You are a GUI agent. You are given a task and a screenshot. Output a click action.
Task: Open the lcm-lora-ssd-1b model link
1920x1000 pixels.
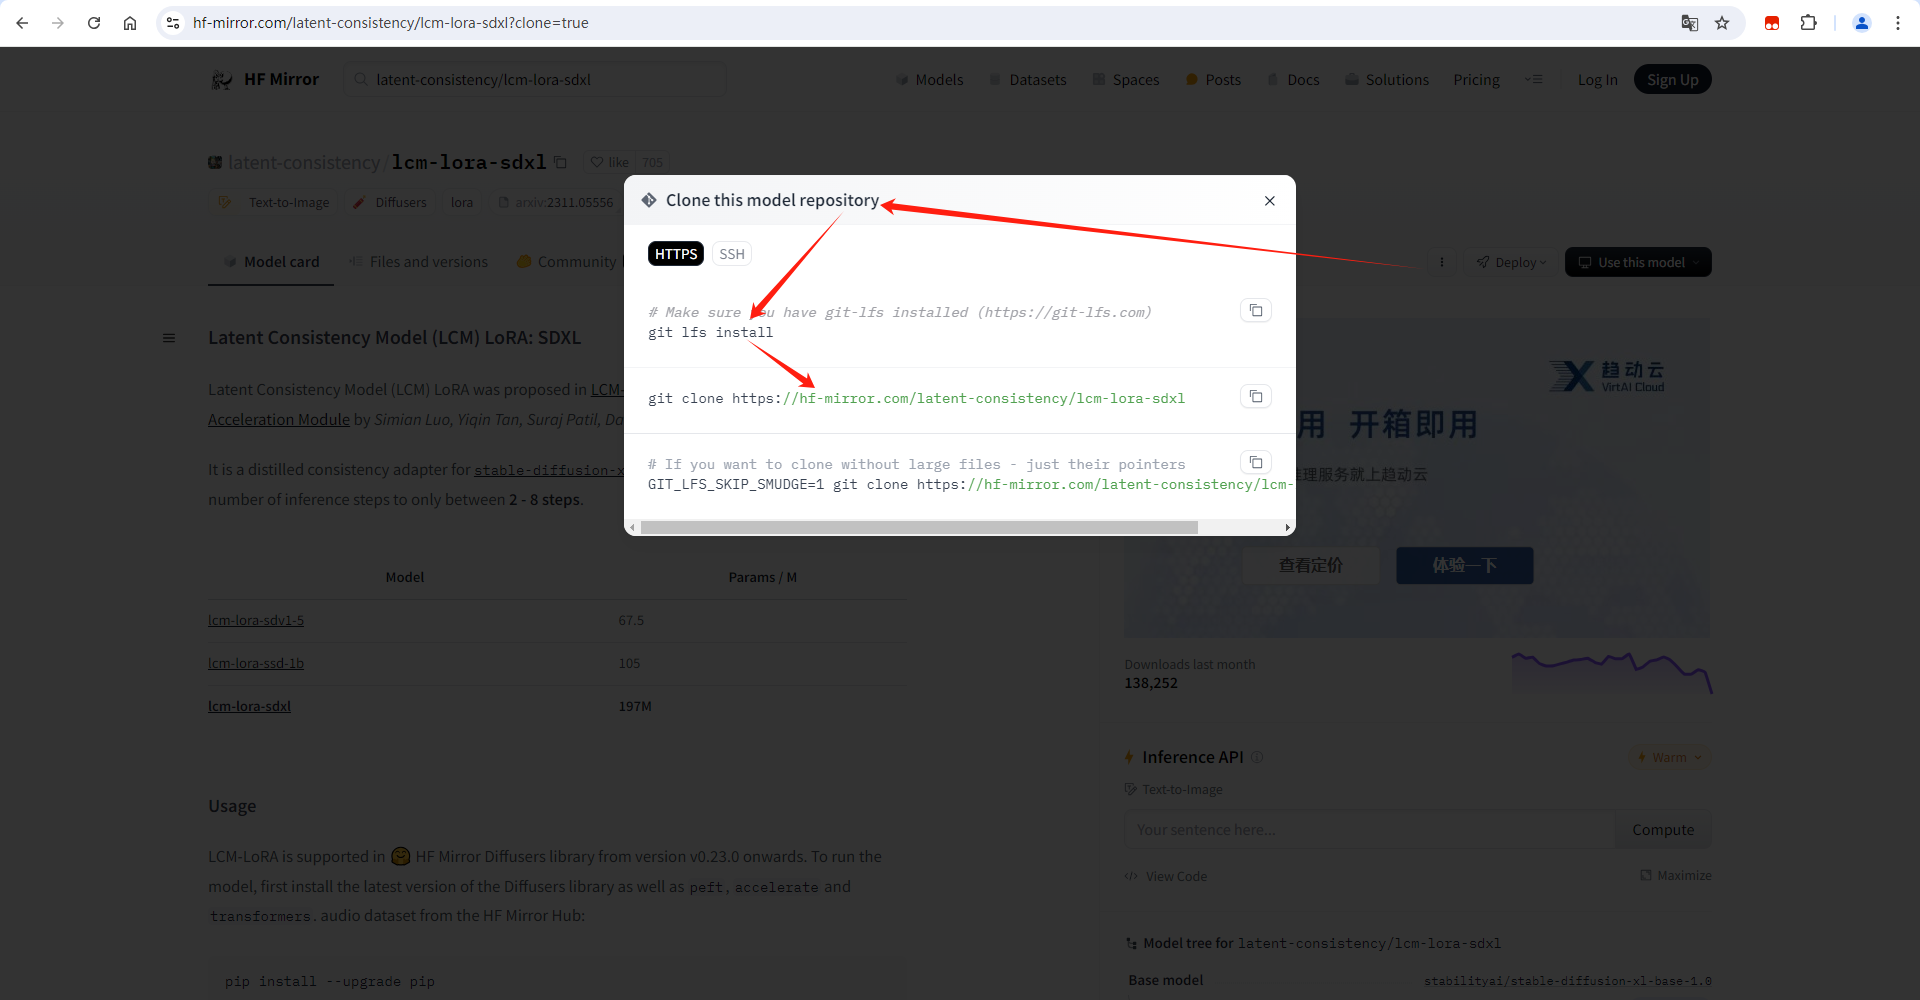click(256, 664)
